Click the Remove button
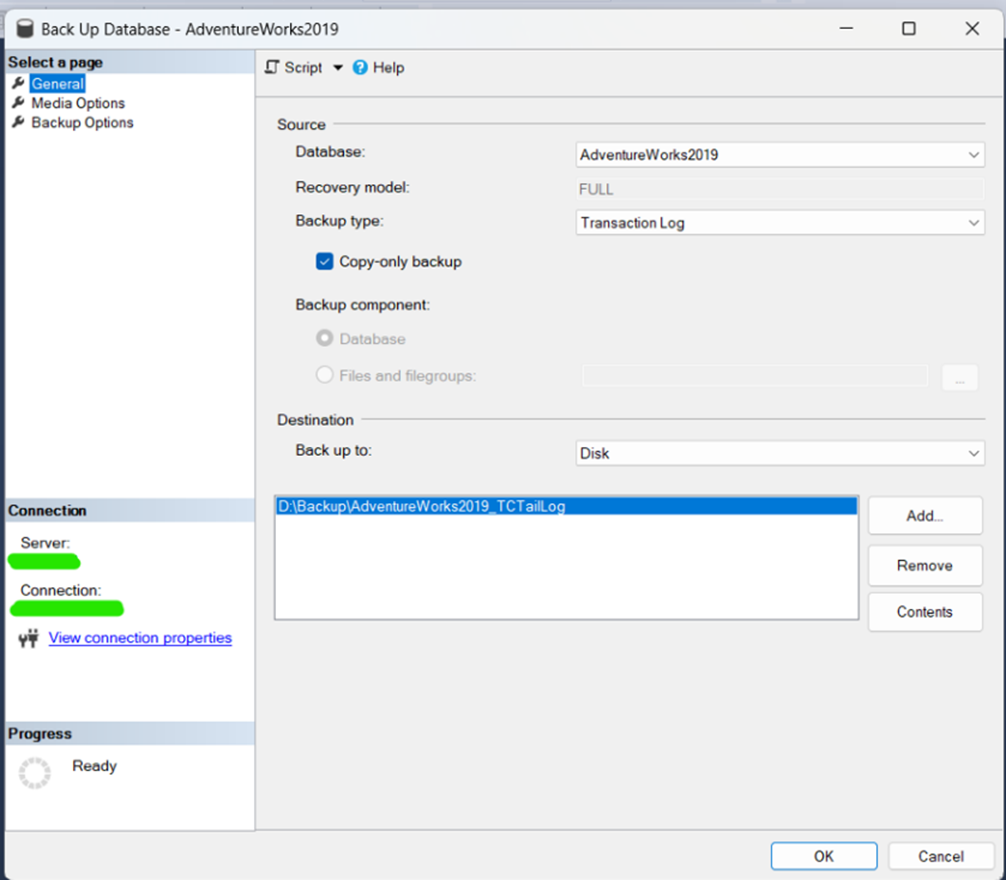The image size is (1006, 880). 925,565
